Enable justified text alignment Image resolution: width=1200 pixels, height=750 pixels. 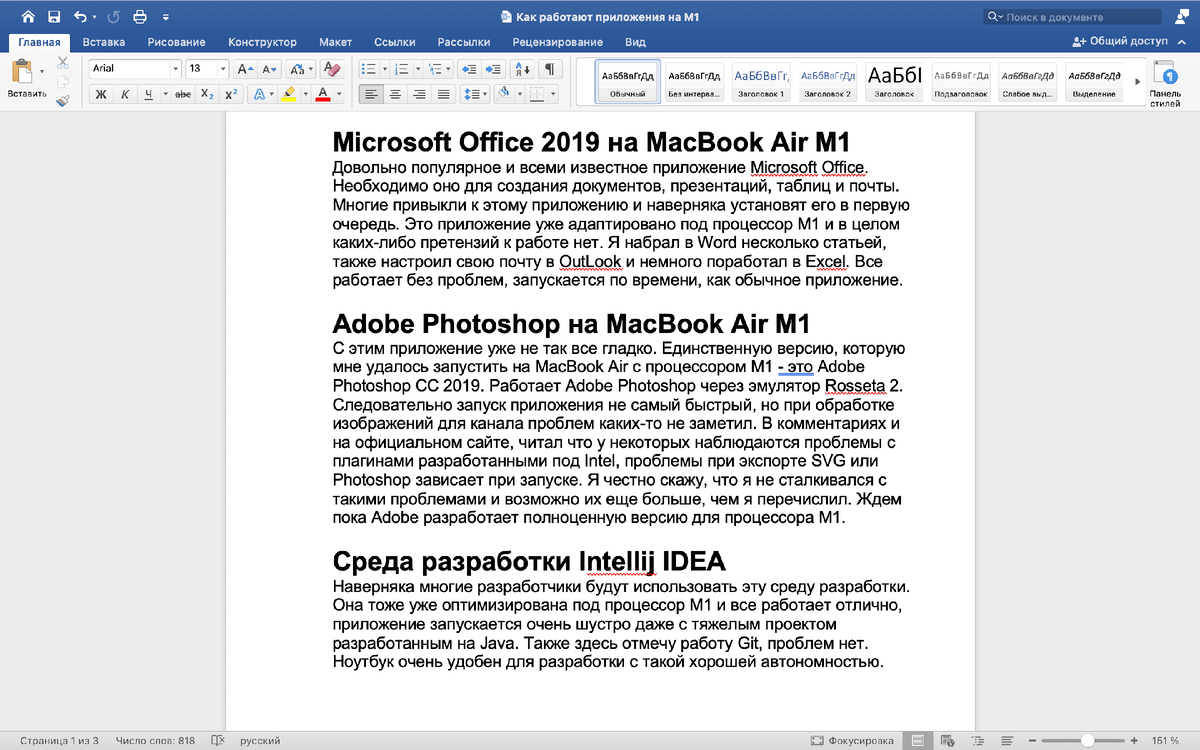(442, 93)
